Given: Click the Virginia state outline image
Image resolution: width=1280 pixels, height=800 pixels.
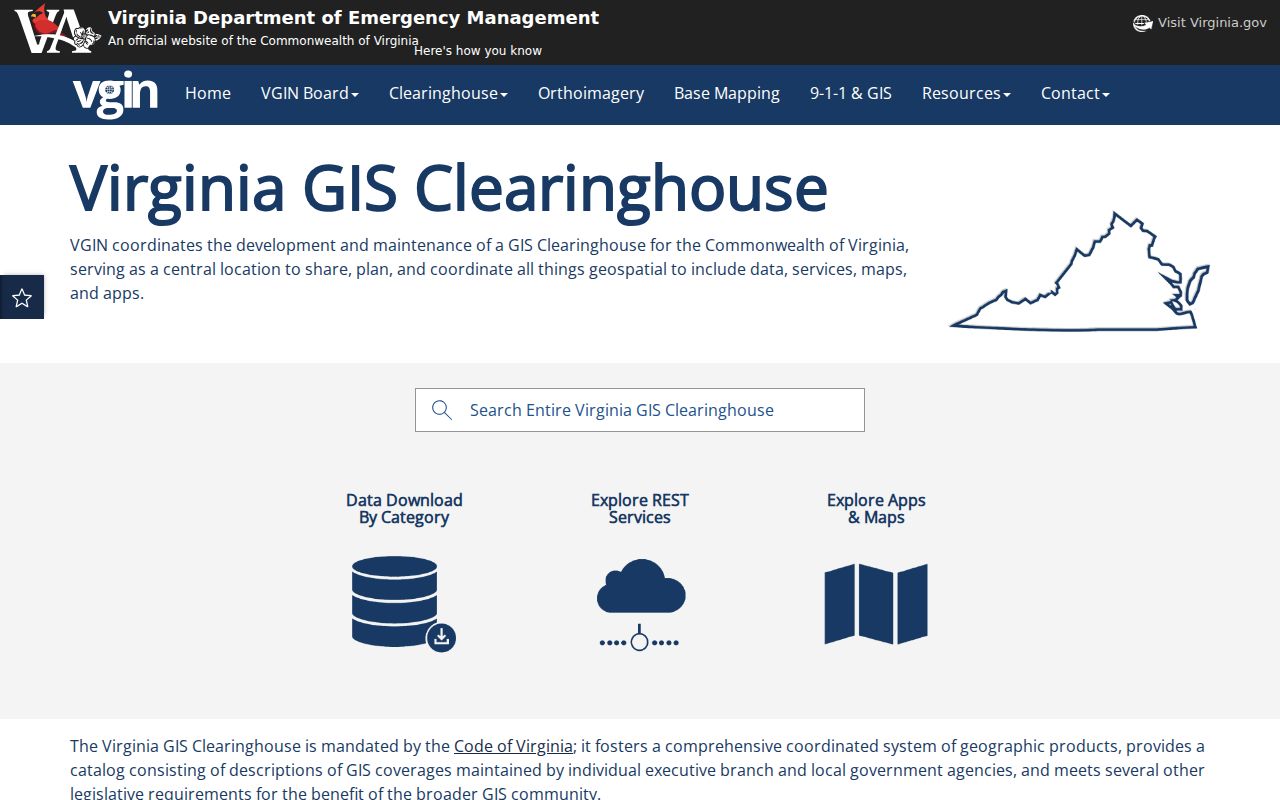Looking at the screenshot, I should click(1080, 271).
